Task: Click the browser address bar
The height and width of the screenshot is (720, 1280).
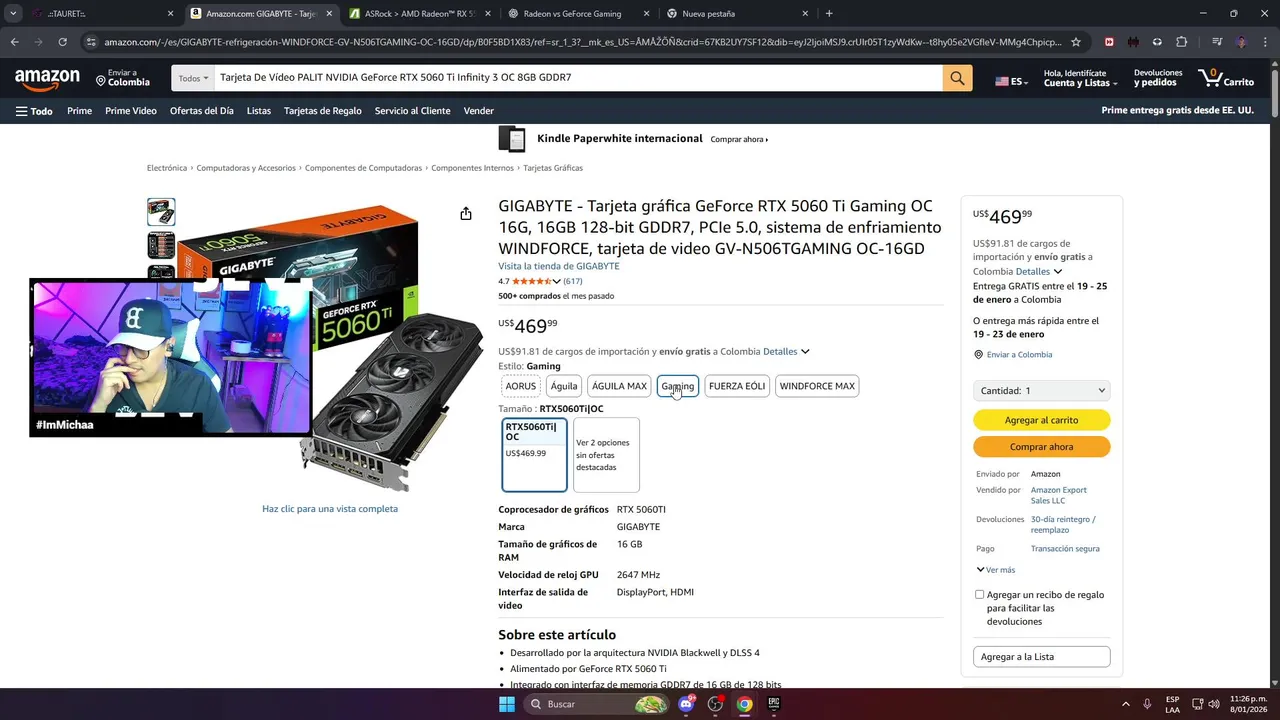Action: coord(582,42)
